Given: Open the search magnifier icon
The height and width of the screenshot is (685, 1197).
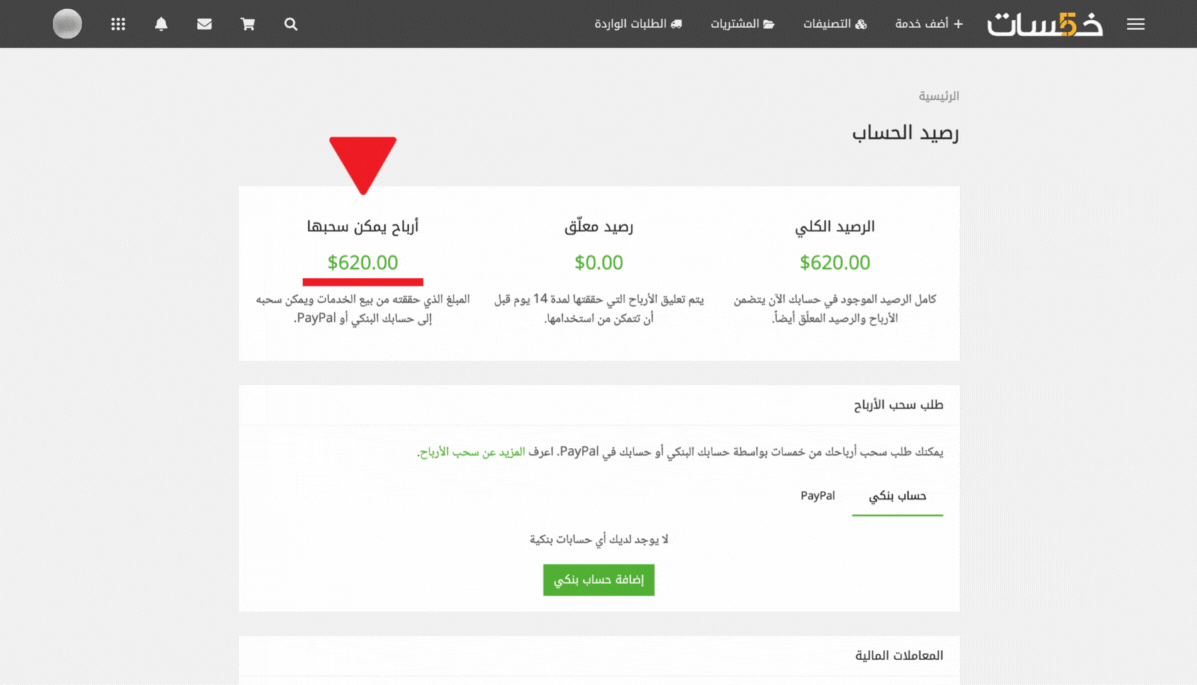Looking at the screenshot, I should click(291, 24).
